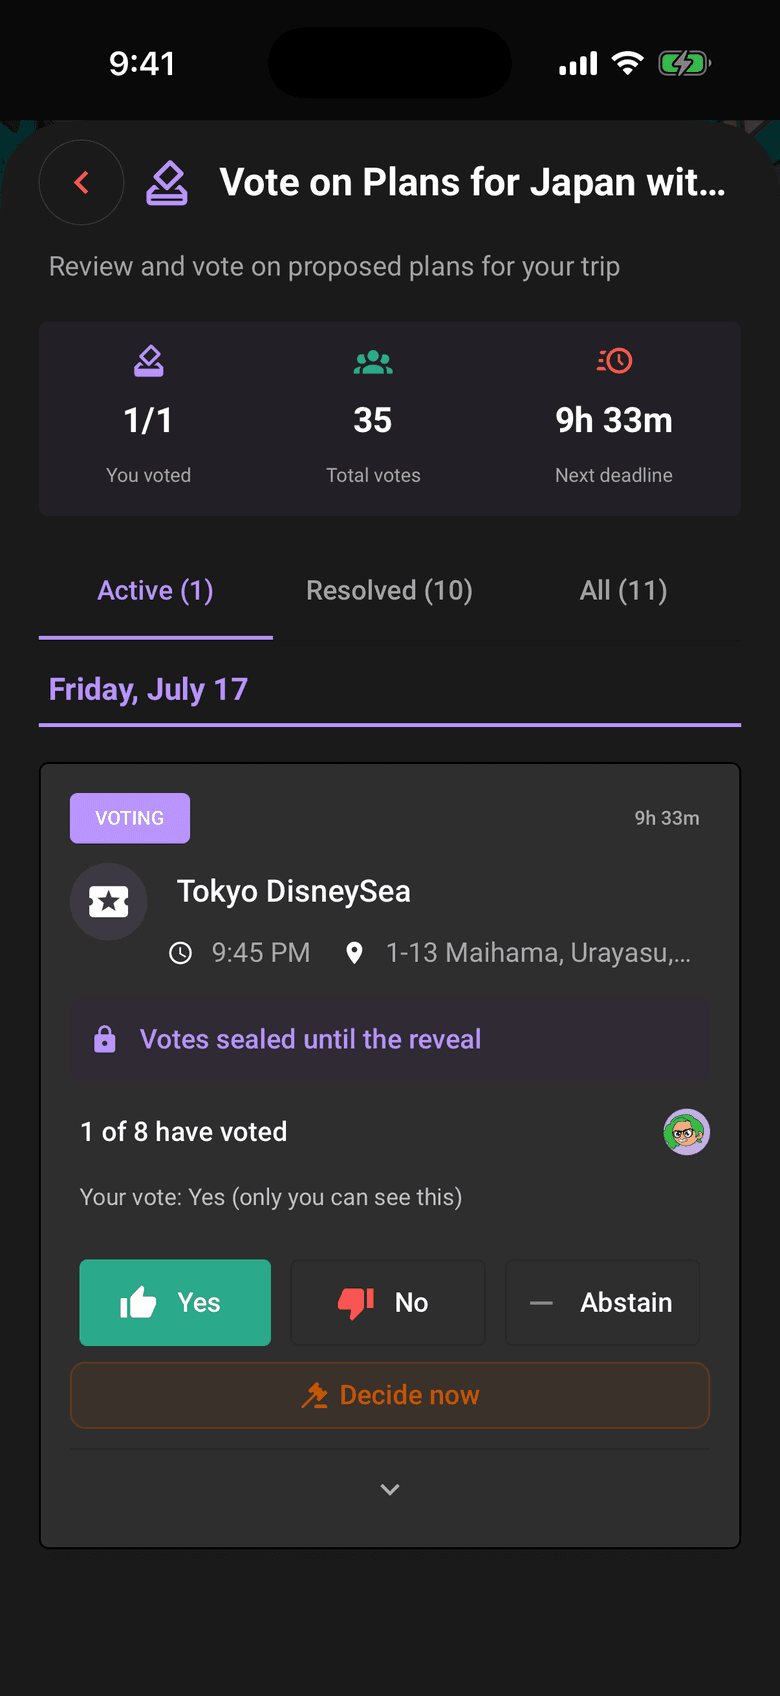Image resolution: width=780 pixels, height=1696 pixels.
Task: Tap the Tokyo DisneySea plan title
Action: [294, 891]
